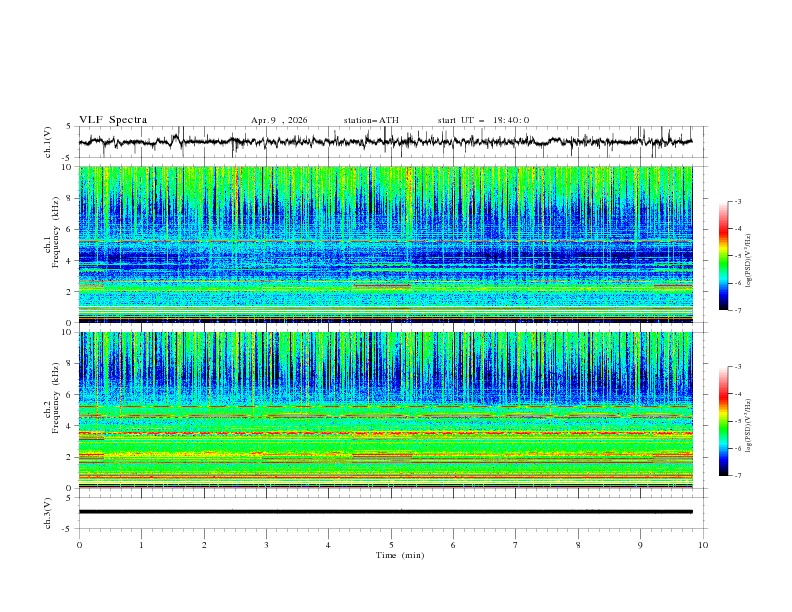Viewport: 792px width, 612px height.
Task: Click time axis tick label "7"
Action: pos(516,545)
